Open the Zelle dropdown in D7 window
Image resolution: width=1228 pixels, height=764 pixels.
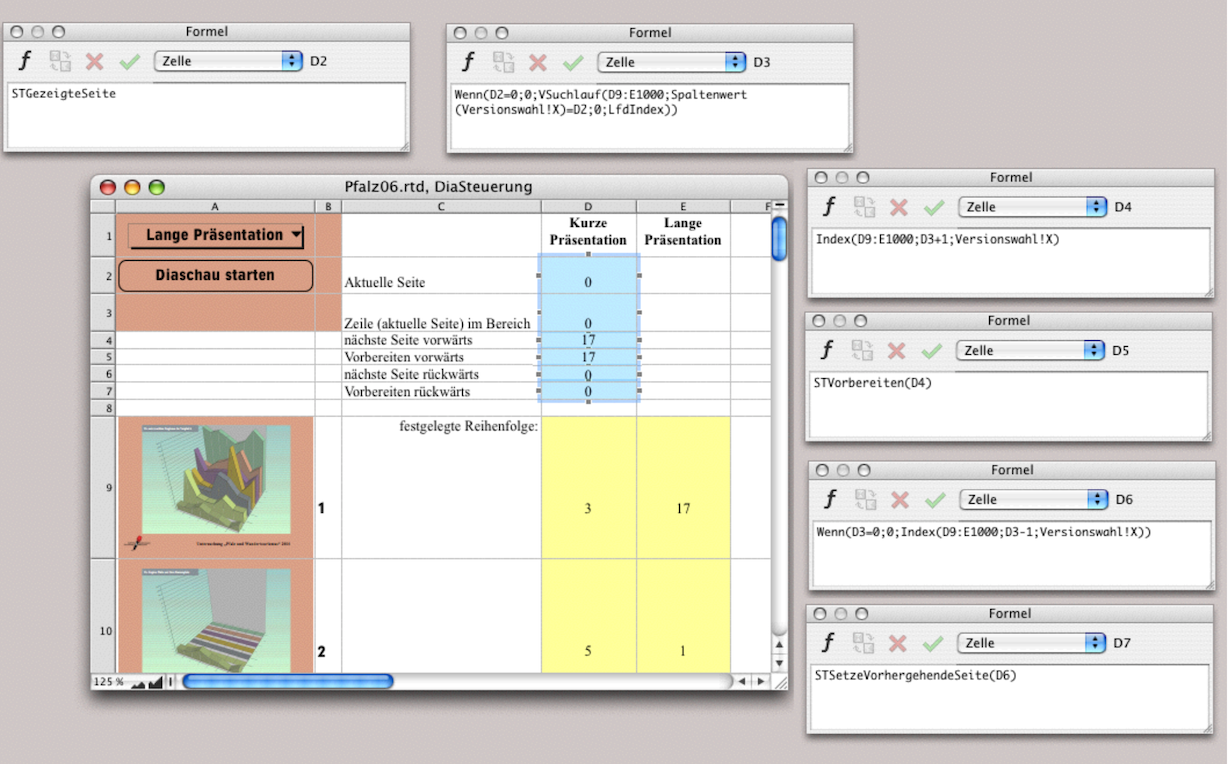coord(1031,643)
